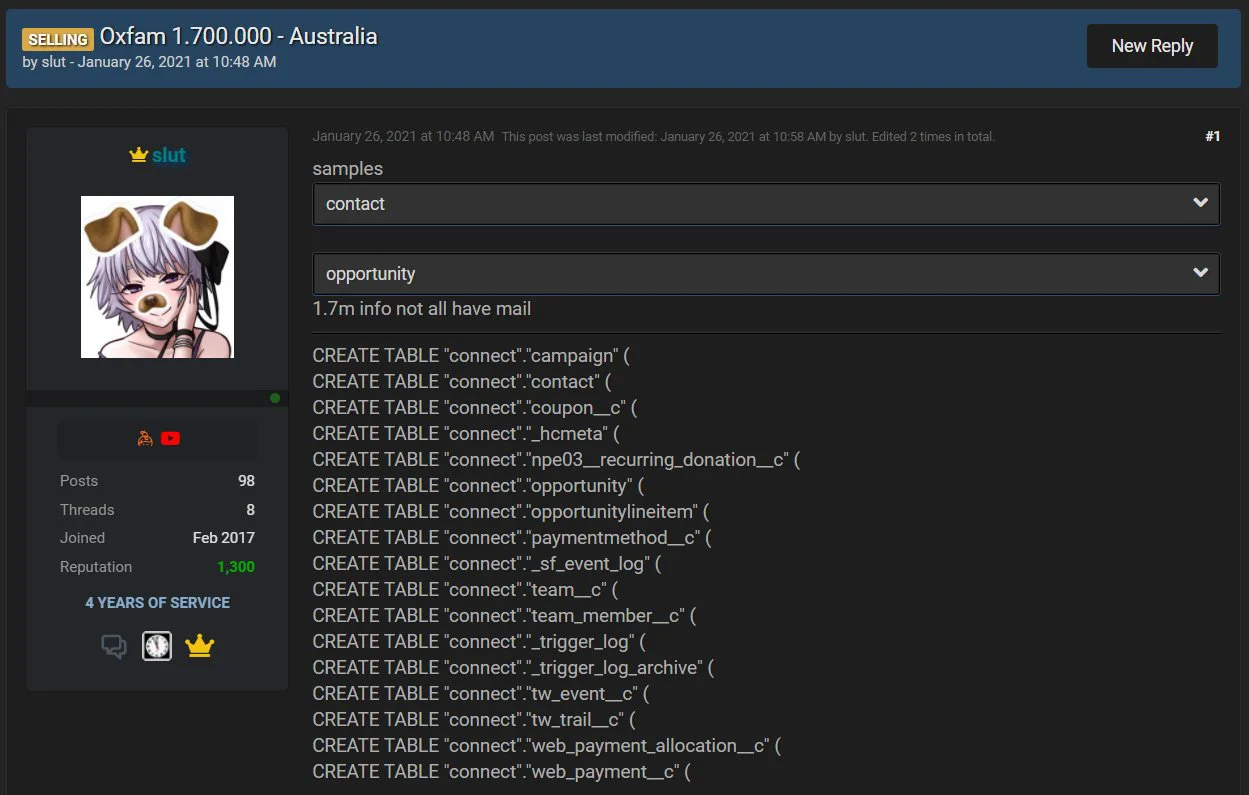1249x795 pixels.
Task: Click the Posts count 98
Action: pyautogui.click(x=246, y=481)
